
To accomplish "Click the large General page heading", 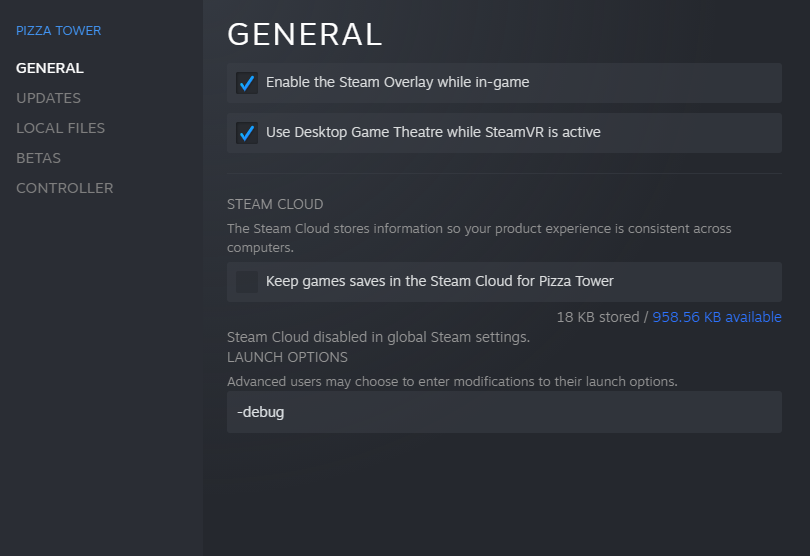I will (x=305, y=35).
